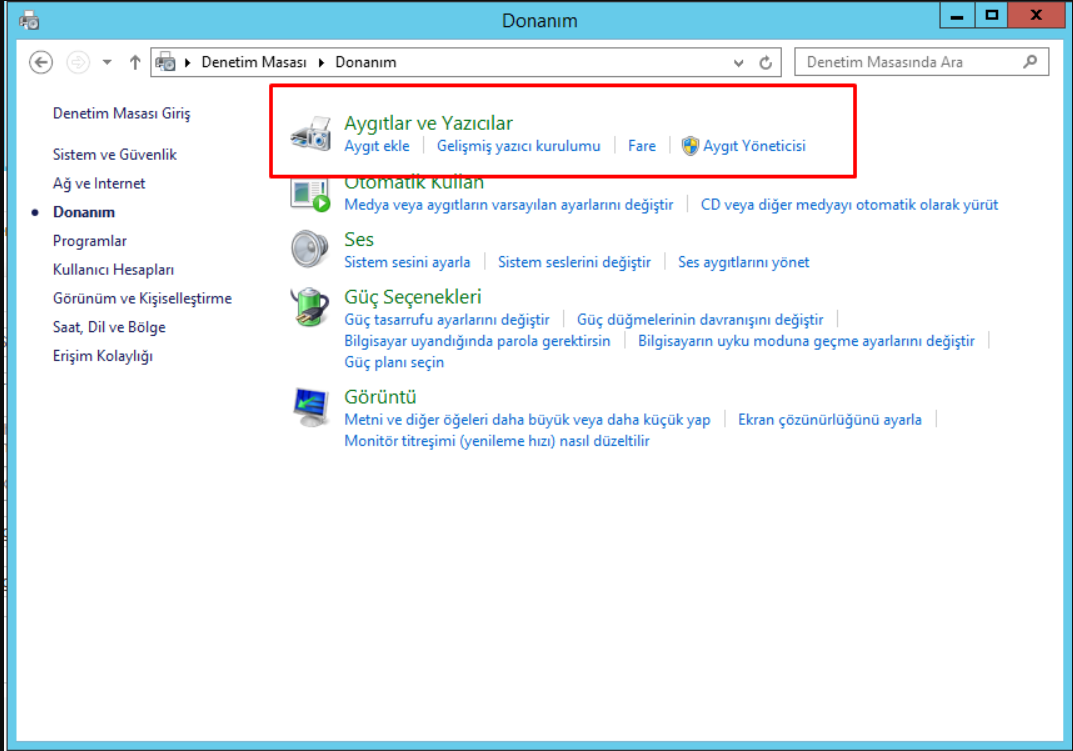Go back with the back arrow
The image size is (1073, 751).
(x=41, y=62)
